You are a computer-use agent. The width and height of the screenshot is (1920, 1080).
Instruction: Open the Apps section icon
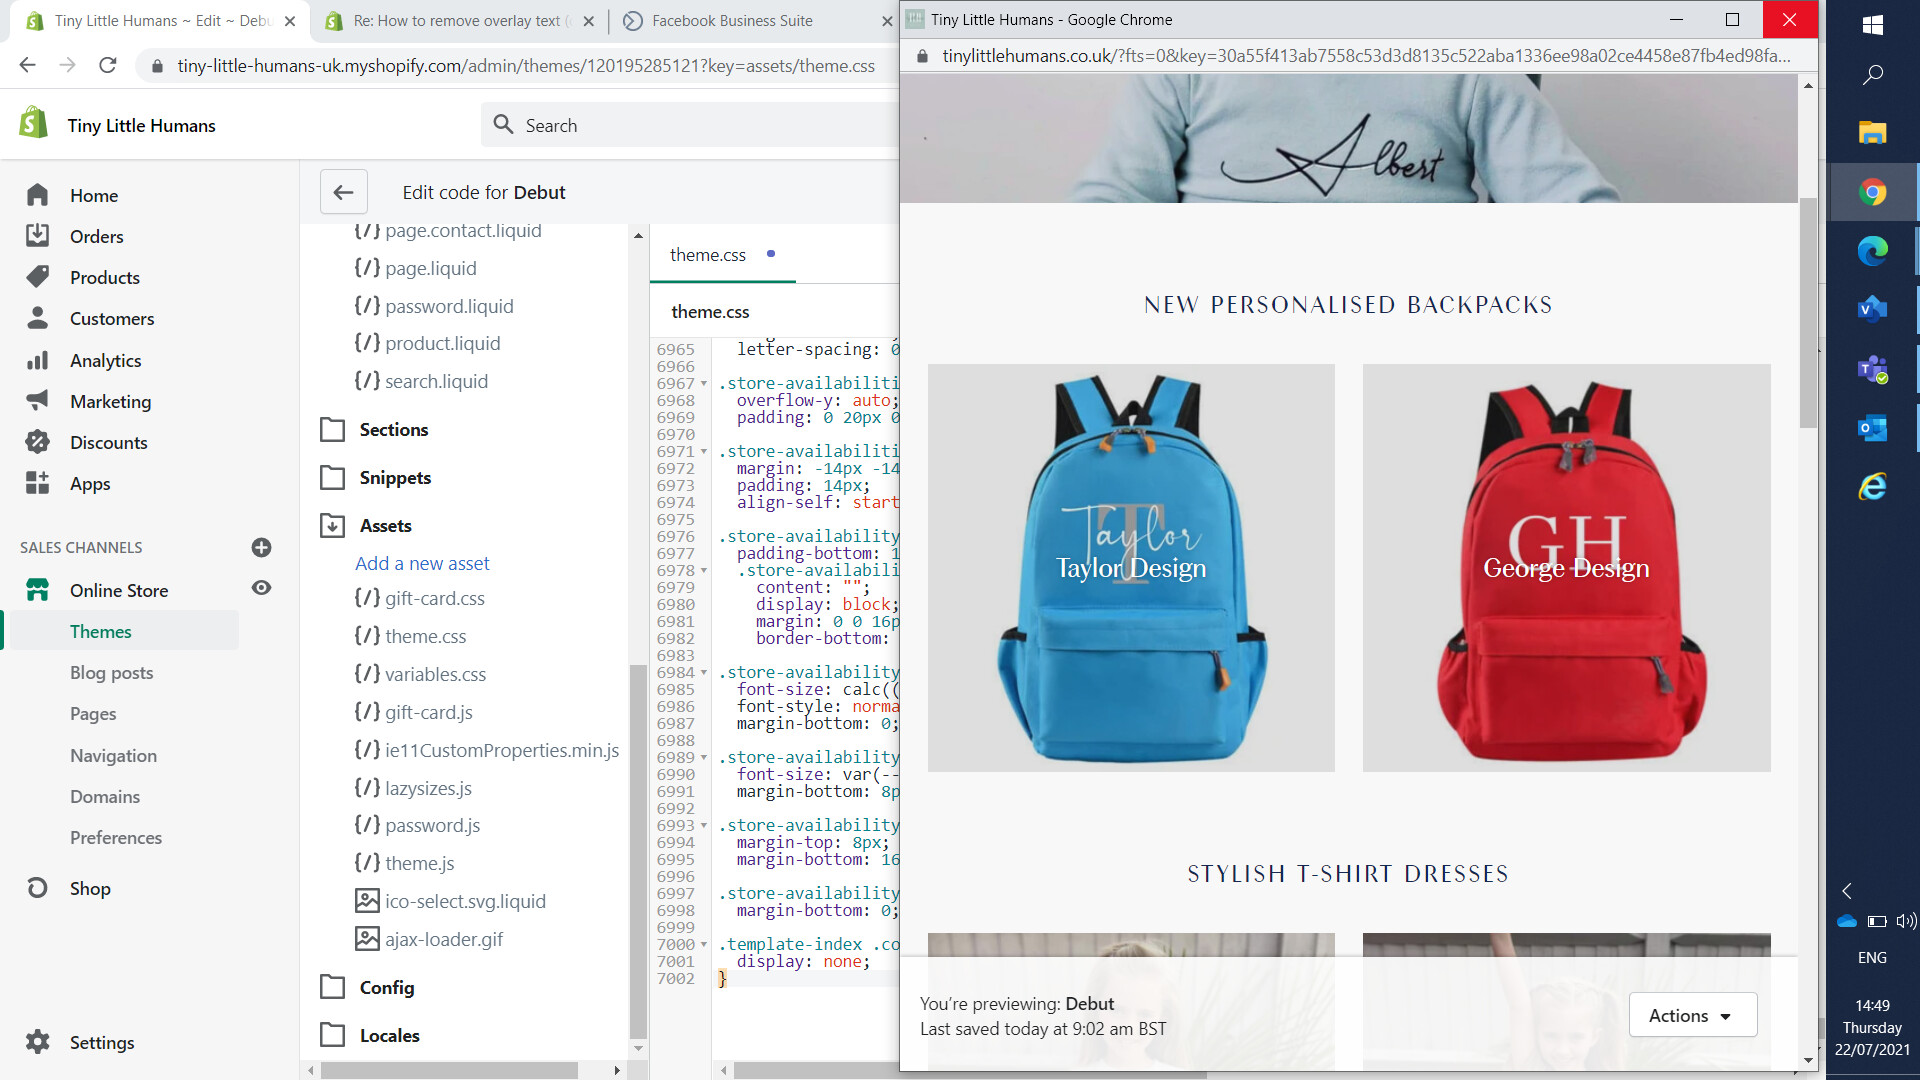click(x=37, y=483)
